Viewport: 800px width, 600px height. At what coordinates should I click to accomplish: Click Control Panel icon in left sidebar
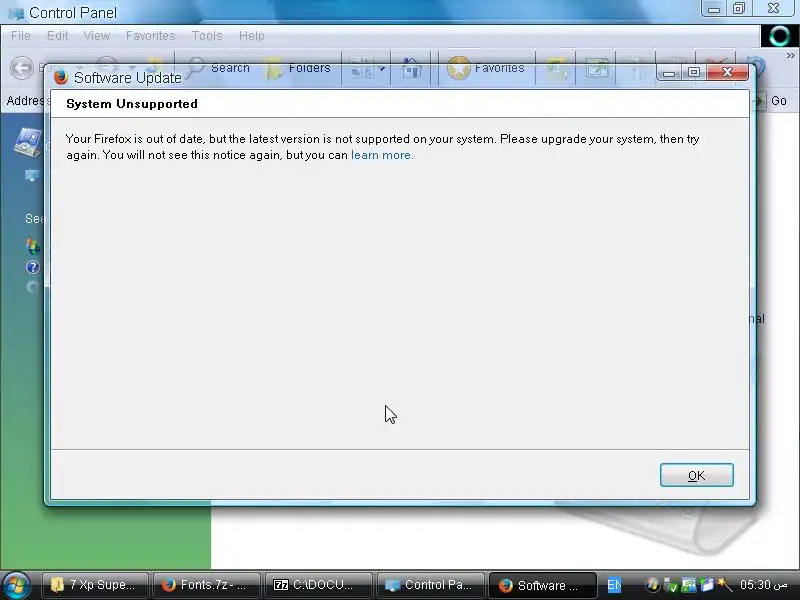(x=29, y=142)
